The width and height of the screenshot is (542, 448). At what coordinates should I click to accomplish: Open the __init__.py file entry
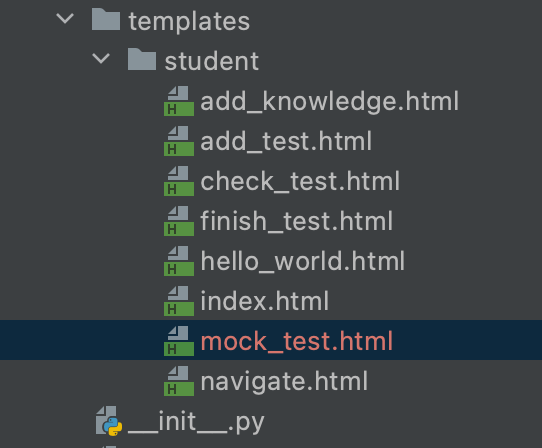[196, 422]
